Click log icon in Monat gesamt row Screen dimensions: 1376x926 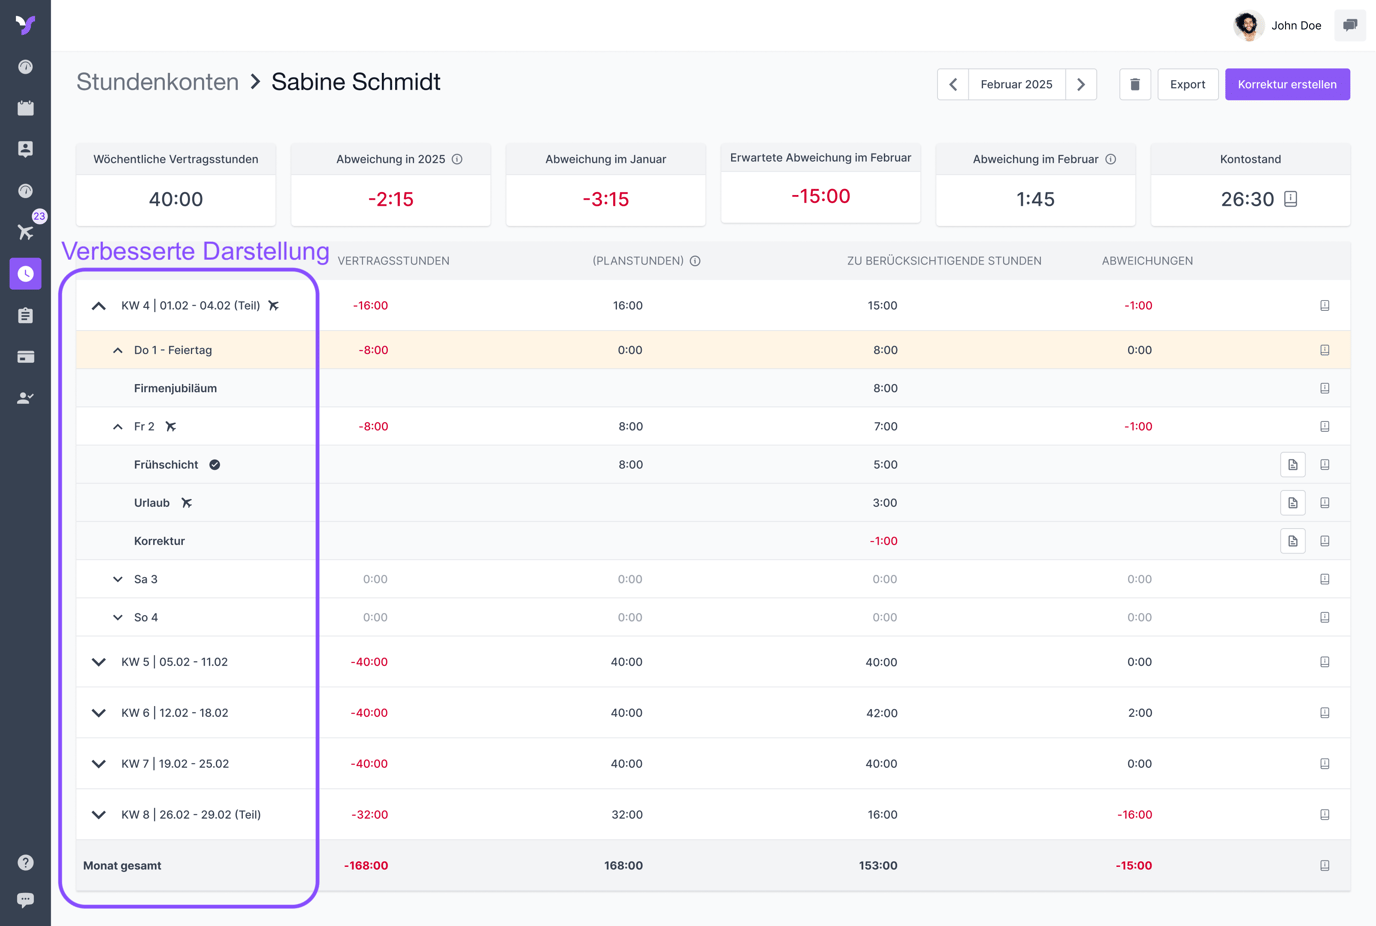pos(1324,866)
